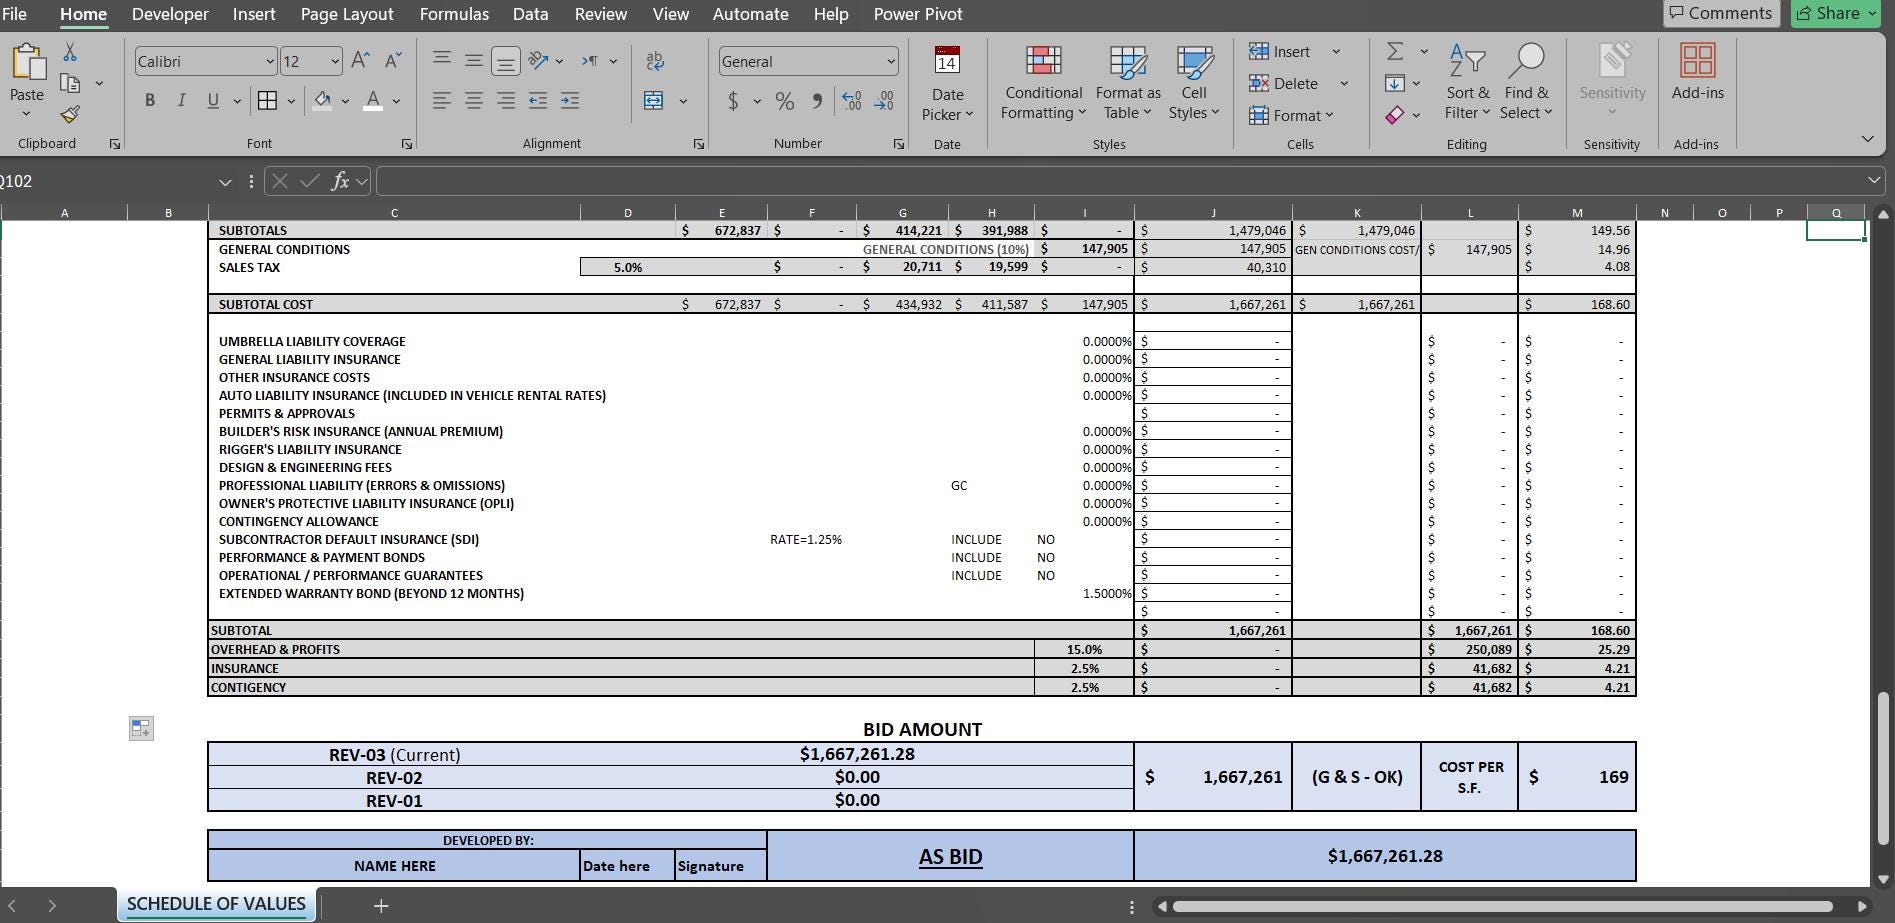Image resolution: width=1895 pixels, height=923 pixels.
Task: Apply the Fill Color bucket
Action: (x=322, y=100)
